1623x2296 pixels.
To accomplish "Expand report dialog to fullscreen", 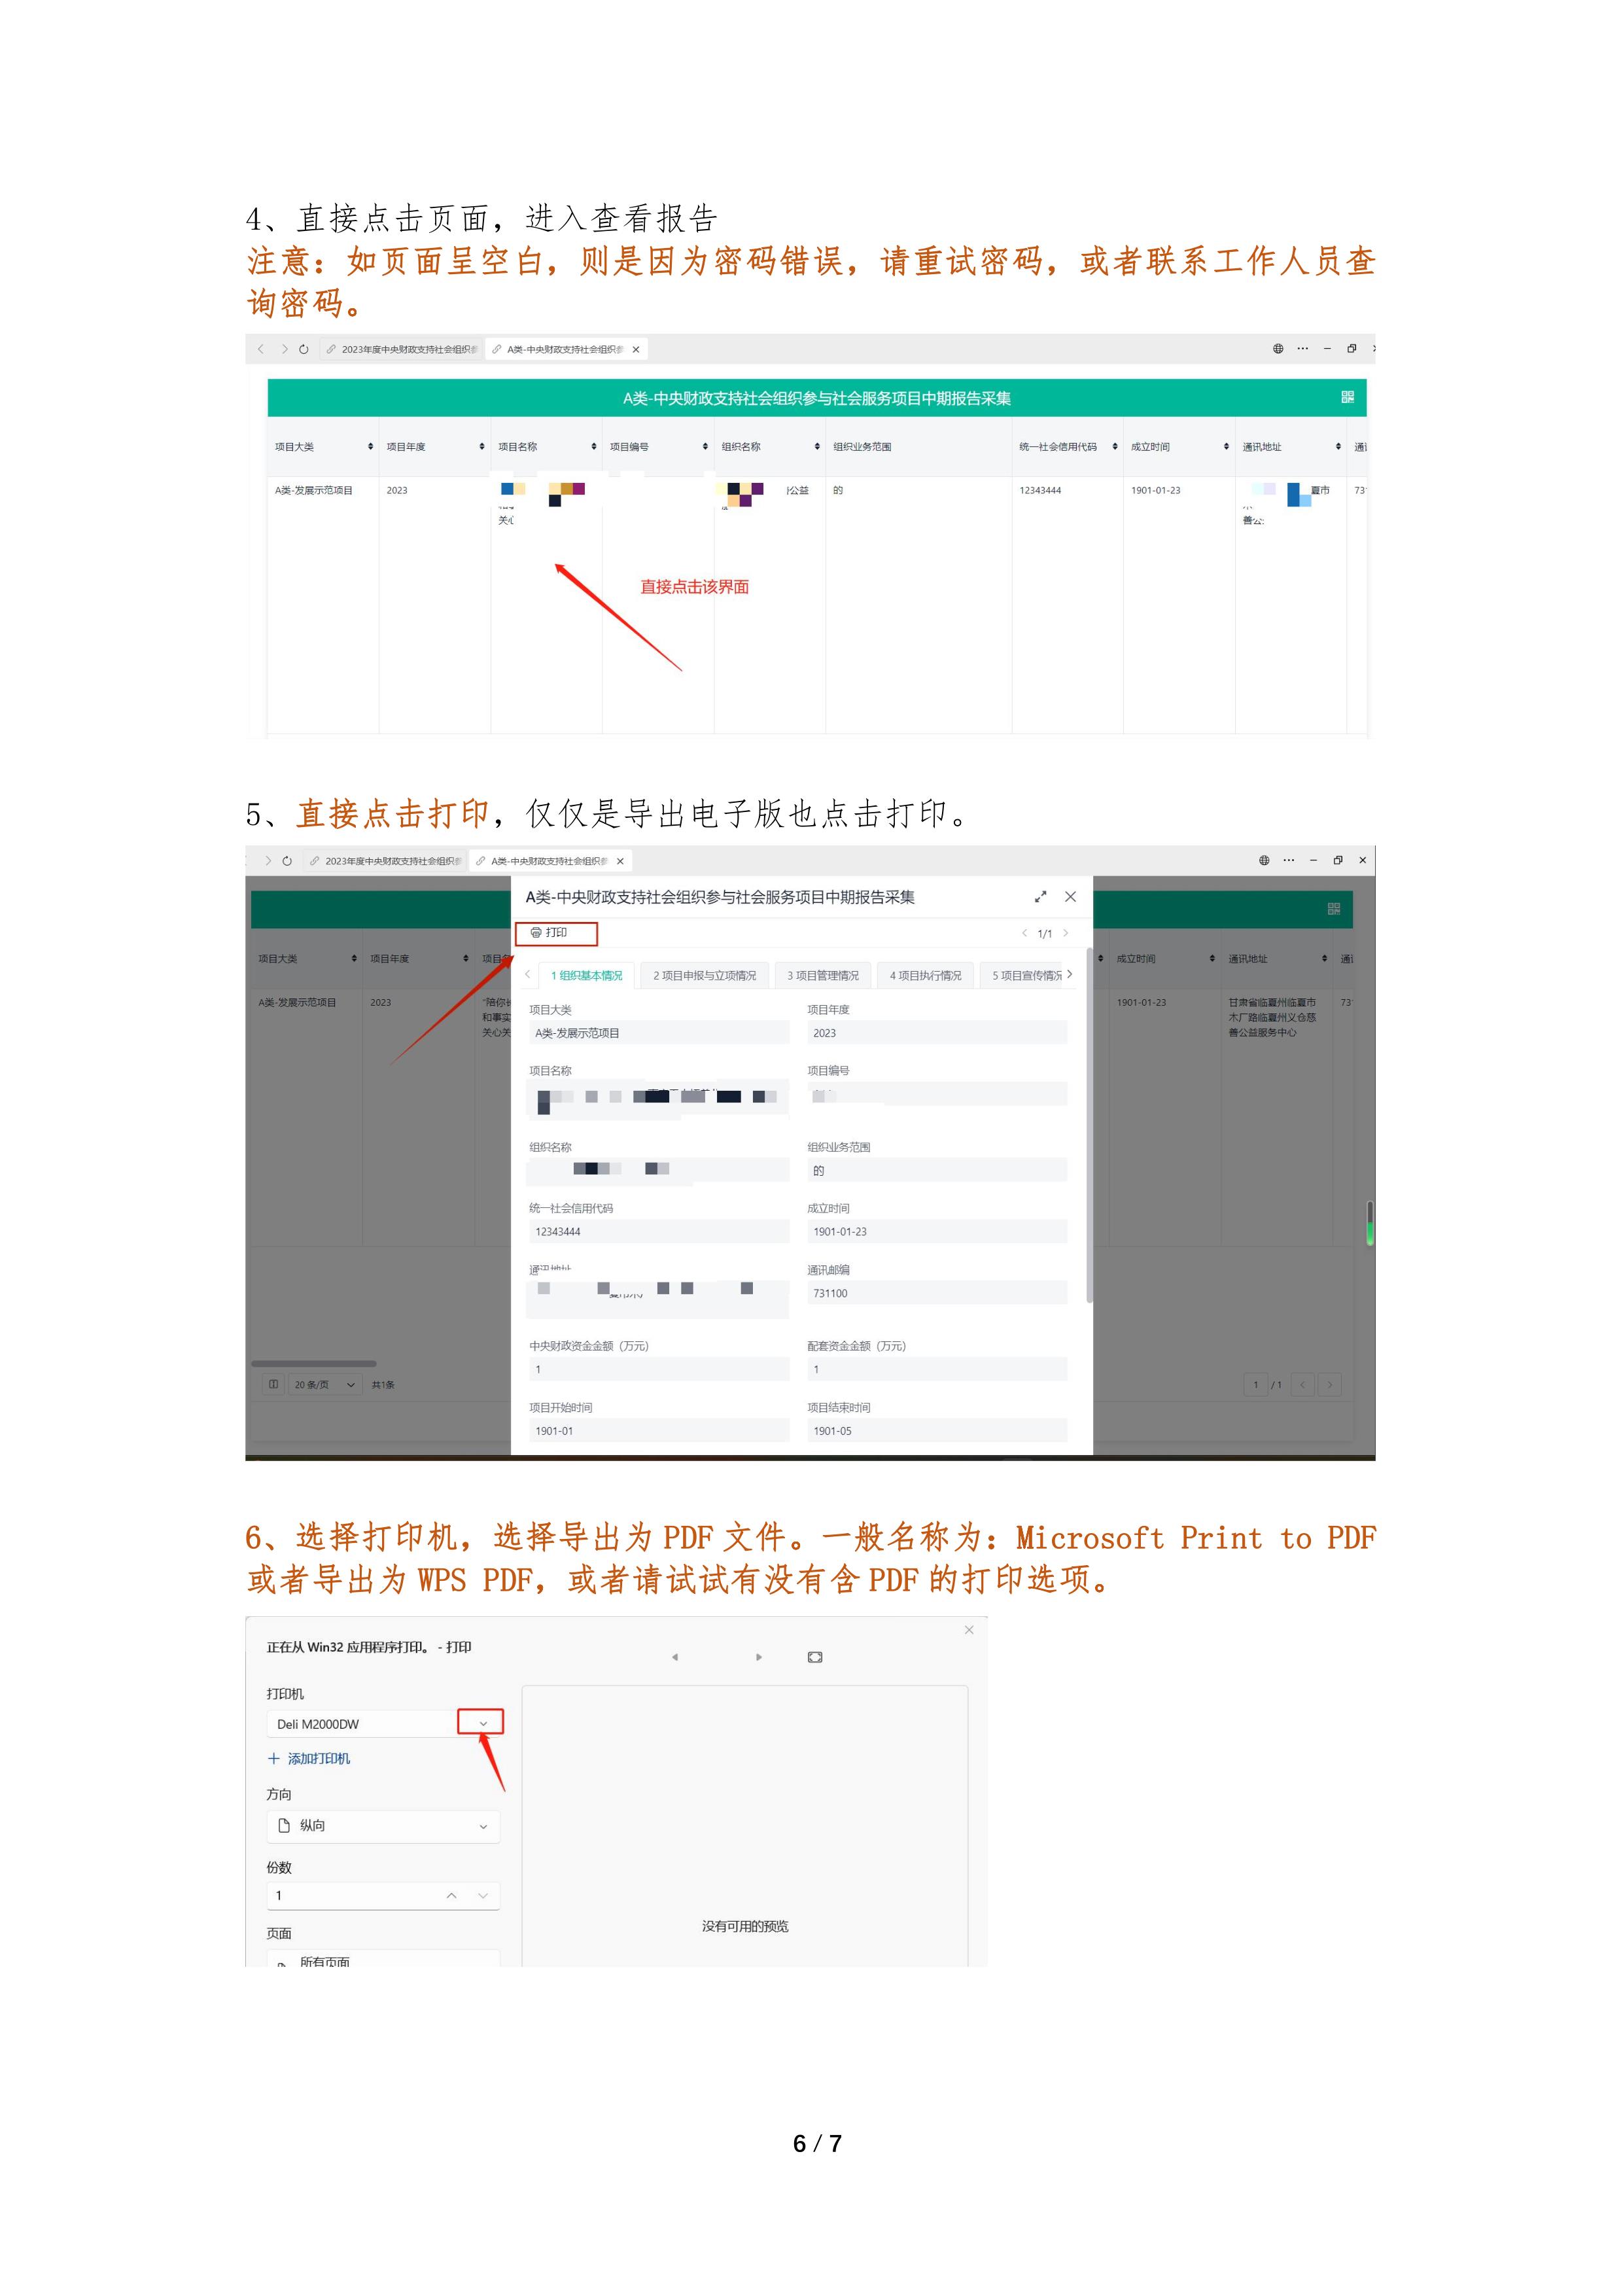I will point(1040,897).
